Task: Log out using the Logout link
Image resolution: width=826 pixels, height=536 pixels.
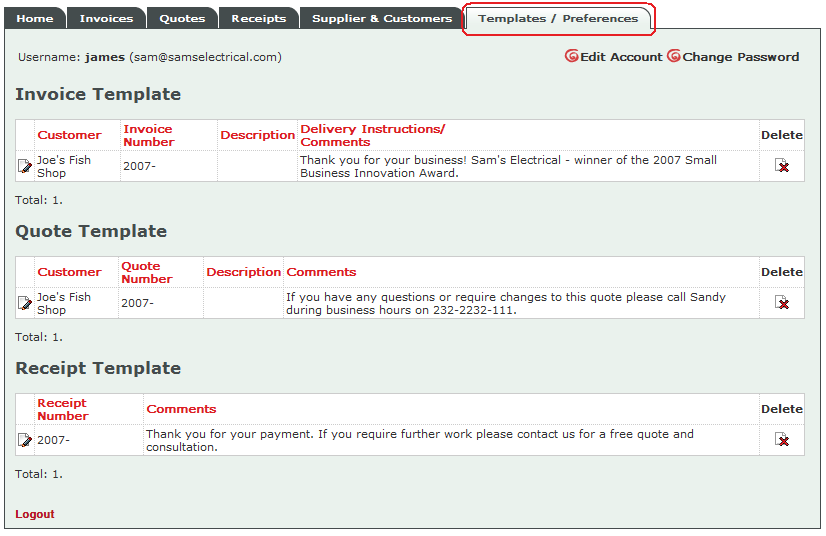Action: pos(35,514)
